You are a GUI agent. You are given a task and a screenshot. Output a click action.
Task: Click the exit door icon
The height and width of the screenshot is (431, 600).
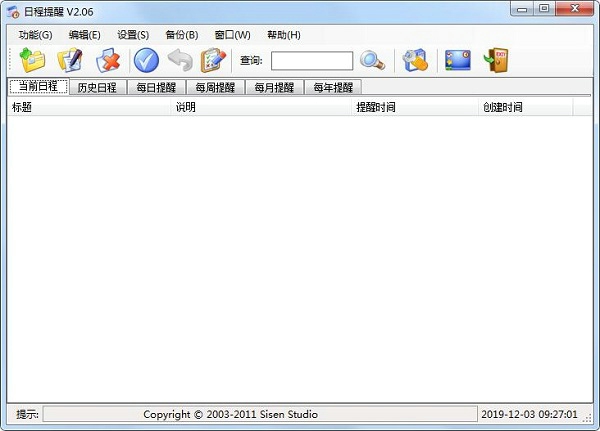coord(496,60)
